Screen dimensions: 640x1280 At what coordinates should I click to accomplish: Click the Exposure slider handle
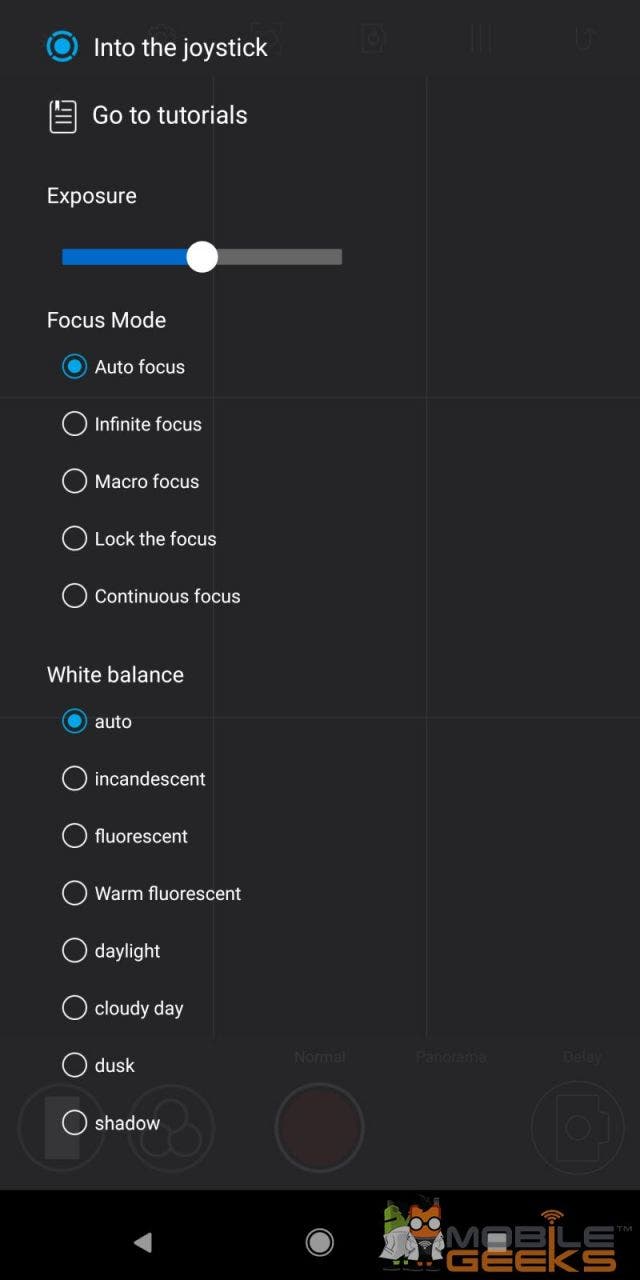202,257
